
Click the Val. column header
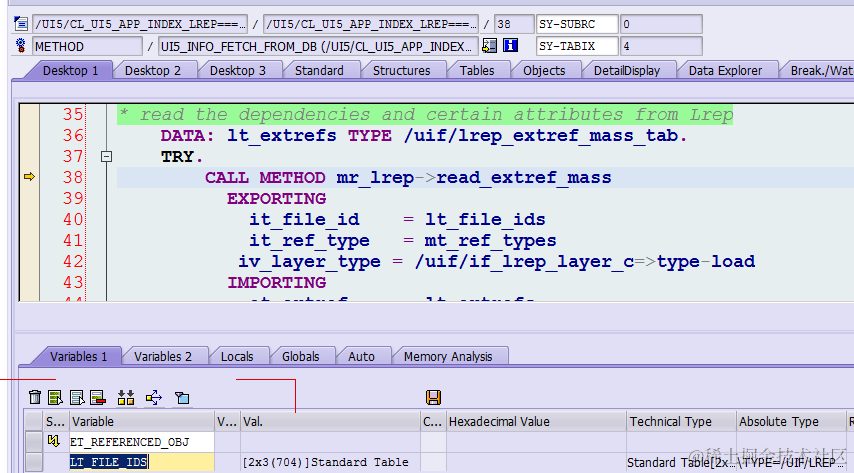point(330,421)
